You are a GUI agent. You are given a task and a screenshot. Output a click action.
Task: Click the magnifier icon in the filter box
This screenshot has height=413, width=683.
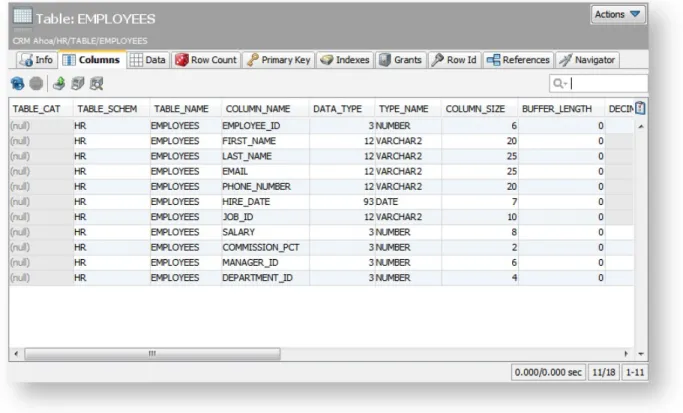click(559, 83)
